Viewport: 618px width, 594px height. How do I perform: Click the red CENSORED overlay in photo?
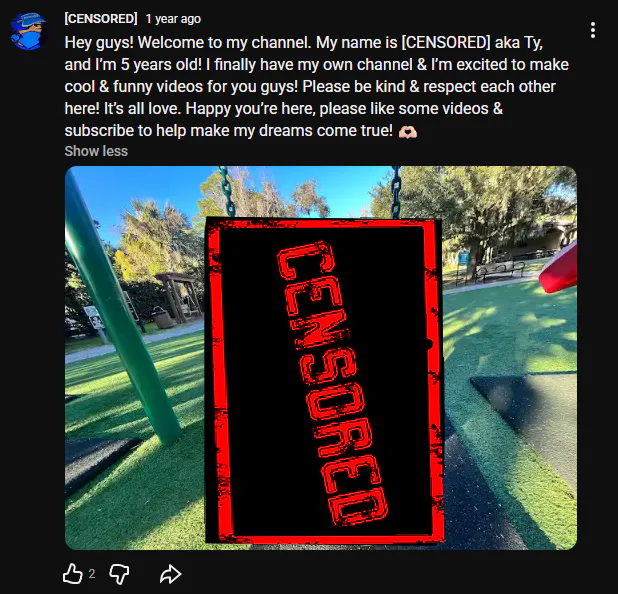pos(325,381)
